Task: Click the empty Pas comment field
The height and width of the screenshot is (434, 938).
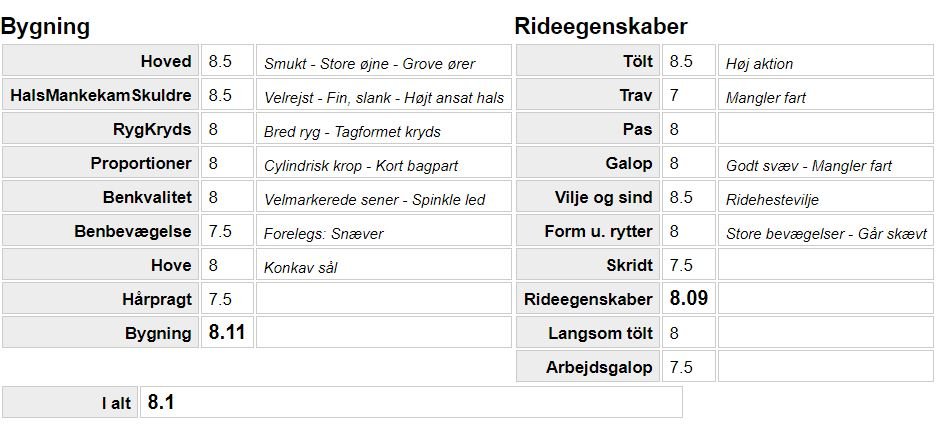Action: [x=827, y=130]
